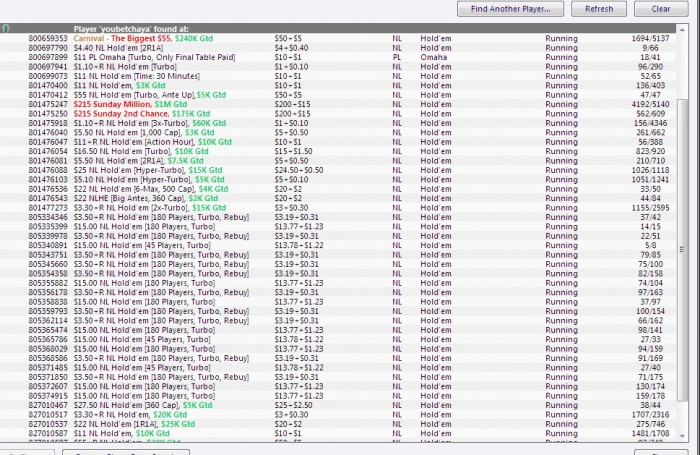Select $11 PL Omaha Turbo tournament row

point(338,57)
